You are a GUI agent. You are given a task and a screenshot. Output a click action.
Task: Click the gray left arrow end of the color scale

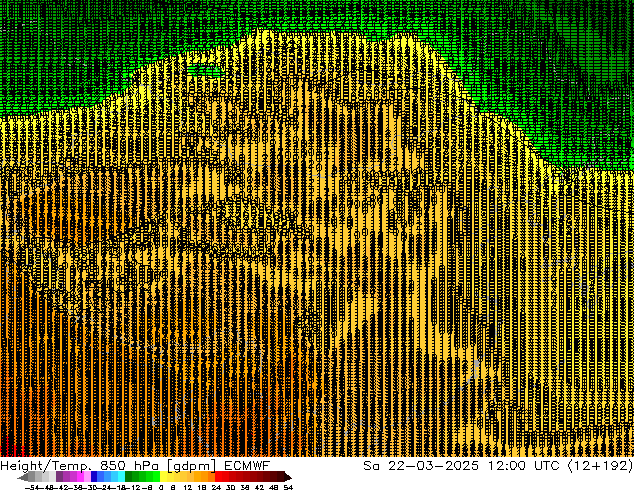[23, 477]
